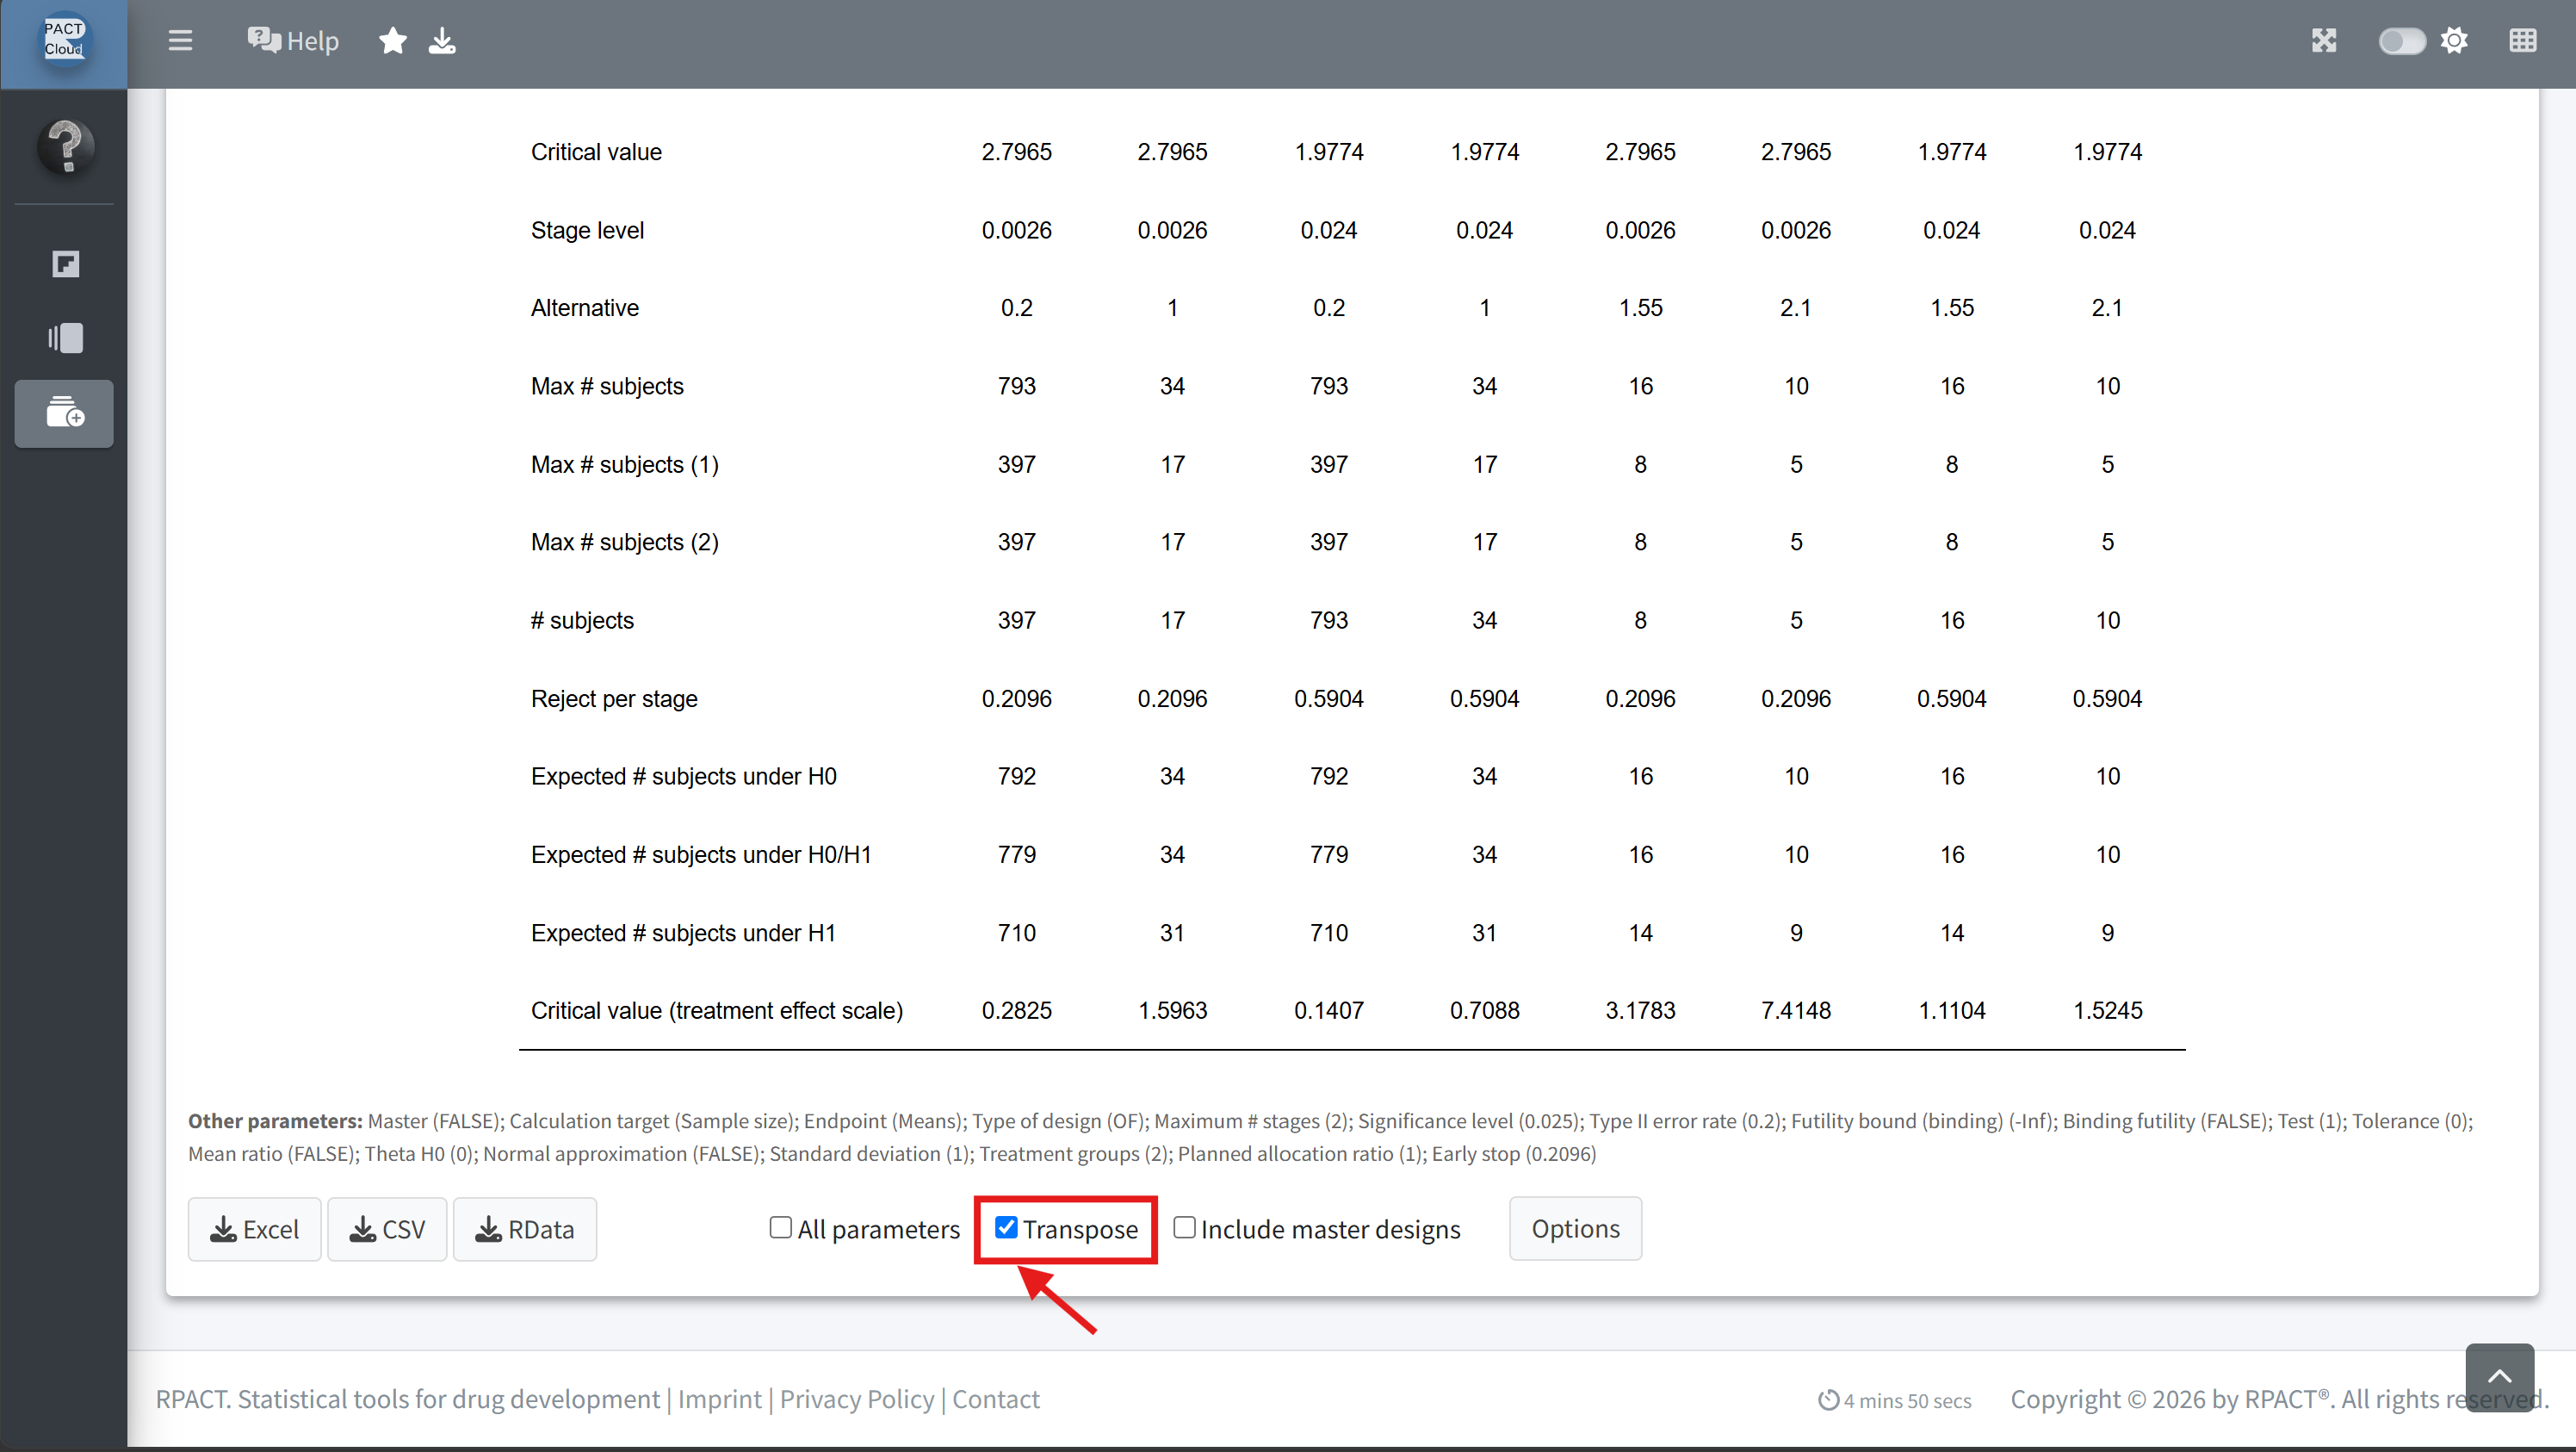Screen dimensions: 2576x1452
Task: Select 'Expected # subjects under H1' label
Action: tap(683, 933)
